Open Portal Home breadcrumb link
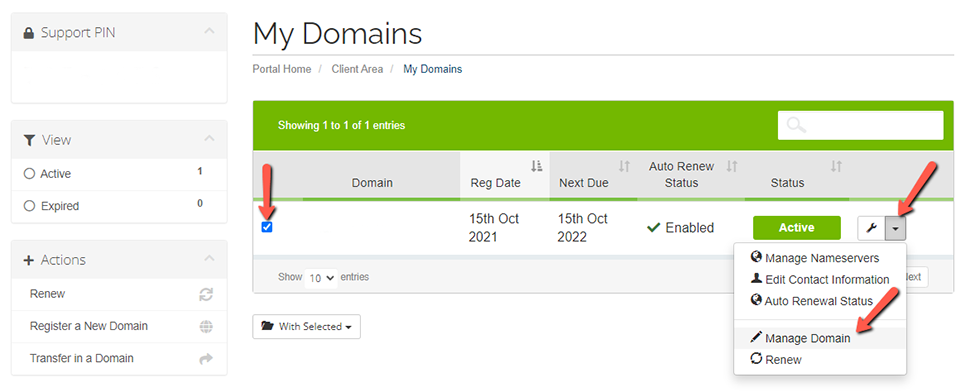This screenshot has width=970, height=392. (282, 69)
